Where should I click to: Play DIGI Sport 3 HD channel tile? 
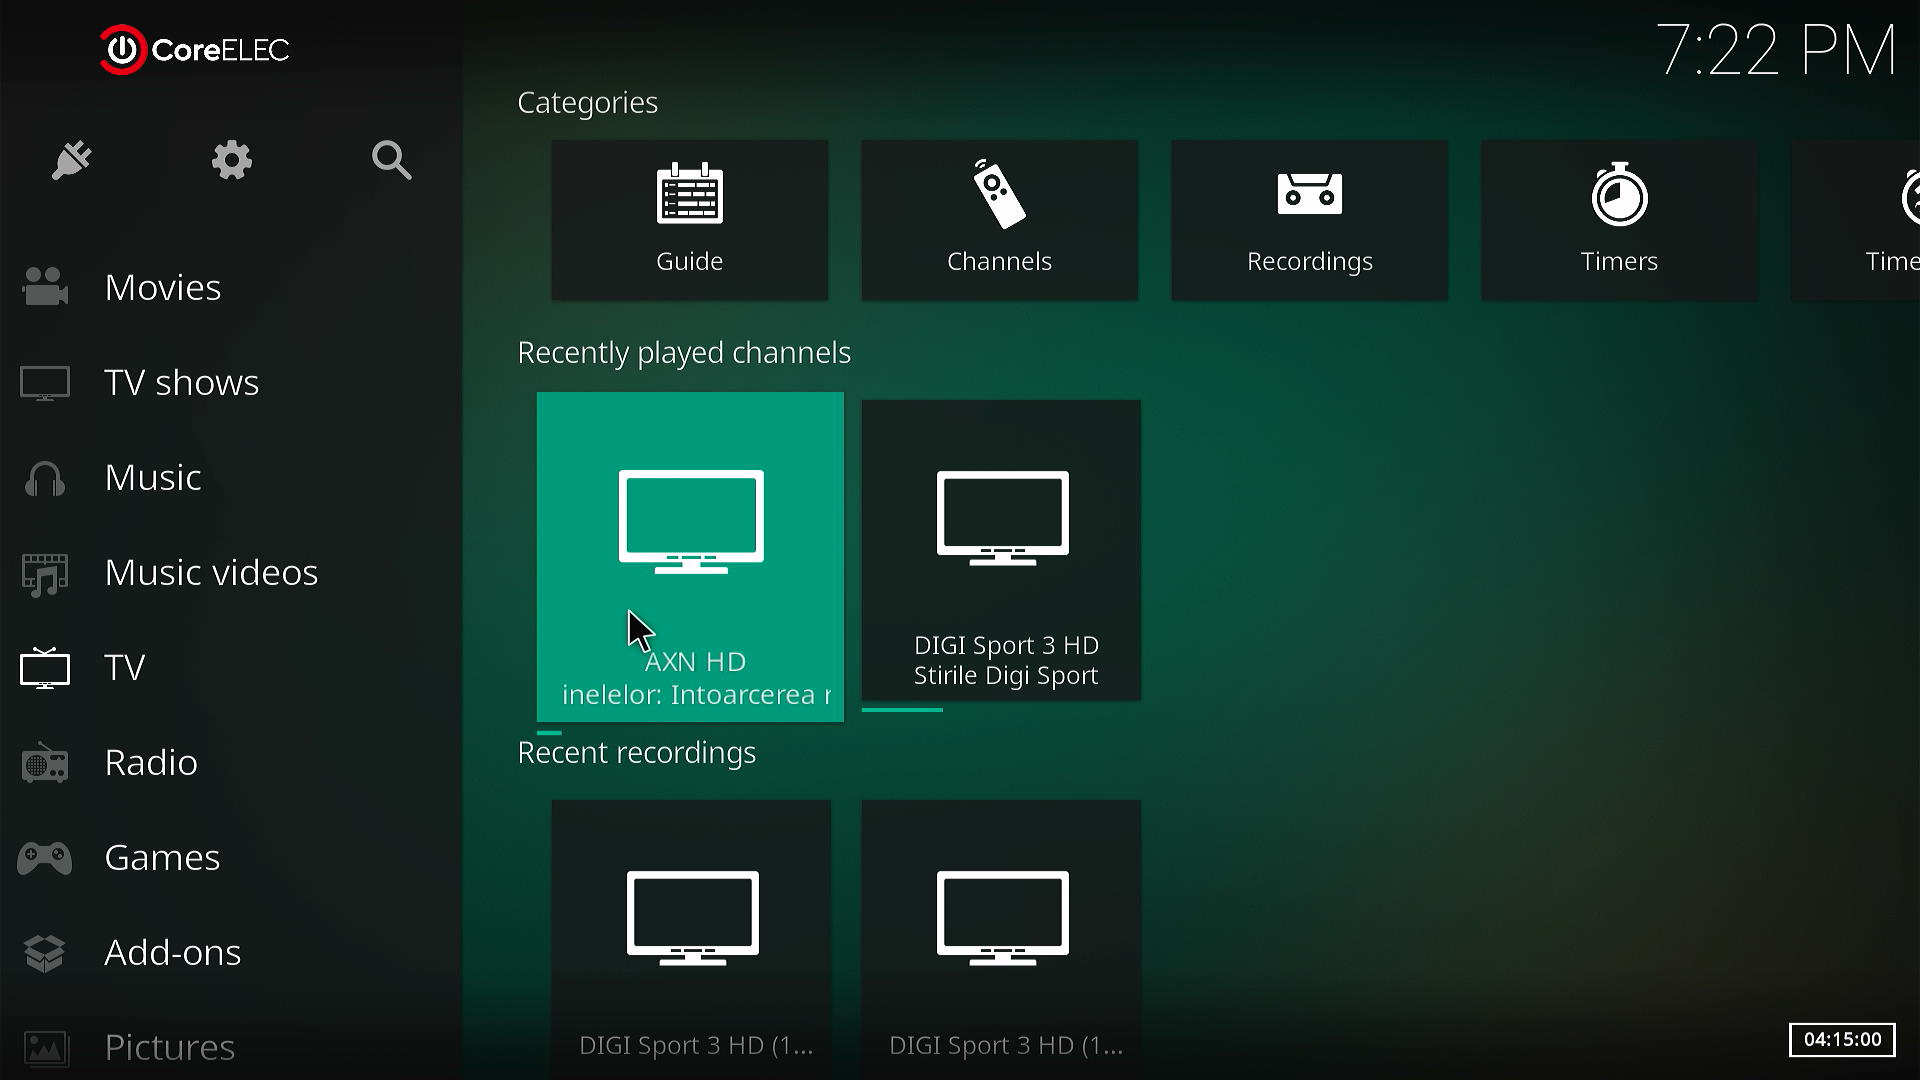[x=1001, y=550]
